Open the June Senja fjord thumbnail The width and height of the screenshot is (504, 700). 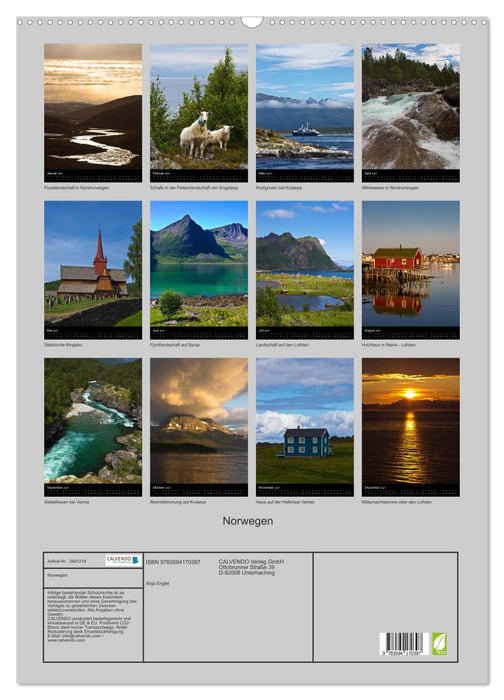point(199,270)
